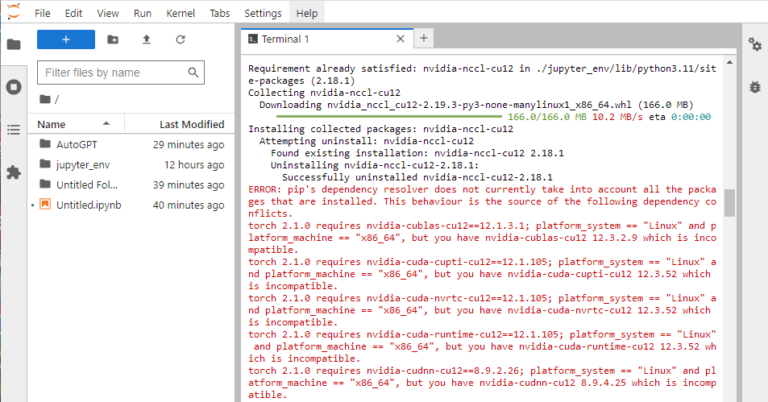The width and height of the screenshot is (768, 402).
Task: Open the Kernel menu
Action: [x=181, y=13]
